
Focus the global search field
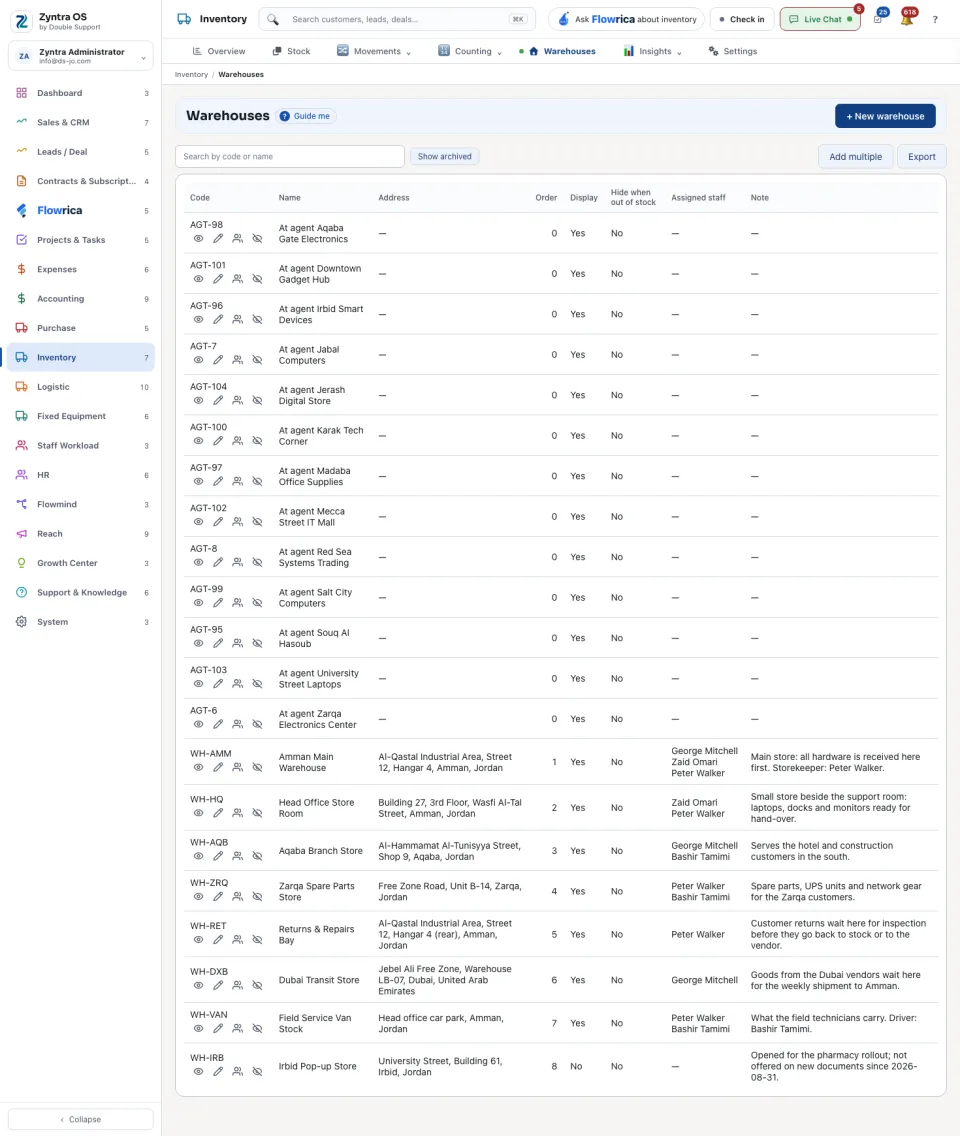point(397,20)
